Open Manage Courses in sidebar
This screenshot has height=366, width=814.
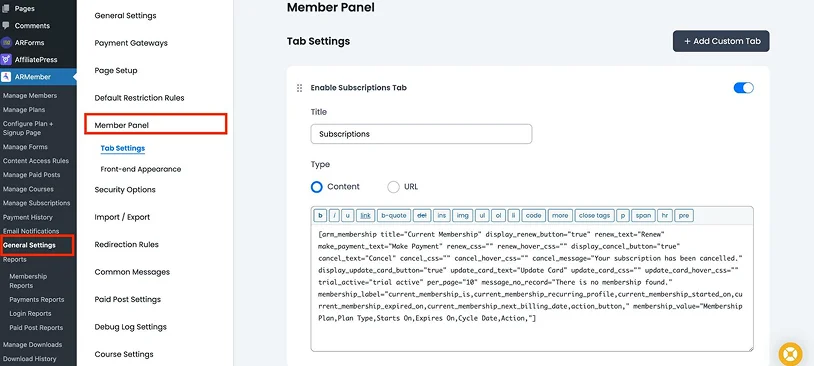[28, 189]
